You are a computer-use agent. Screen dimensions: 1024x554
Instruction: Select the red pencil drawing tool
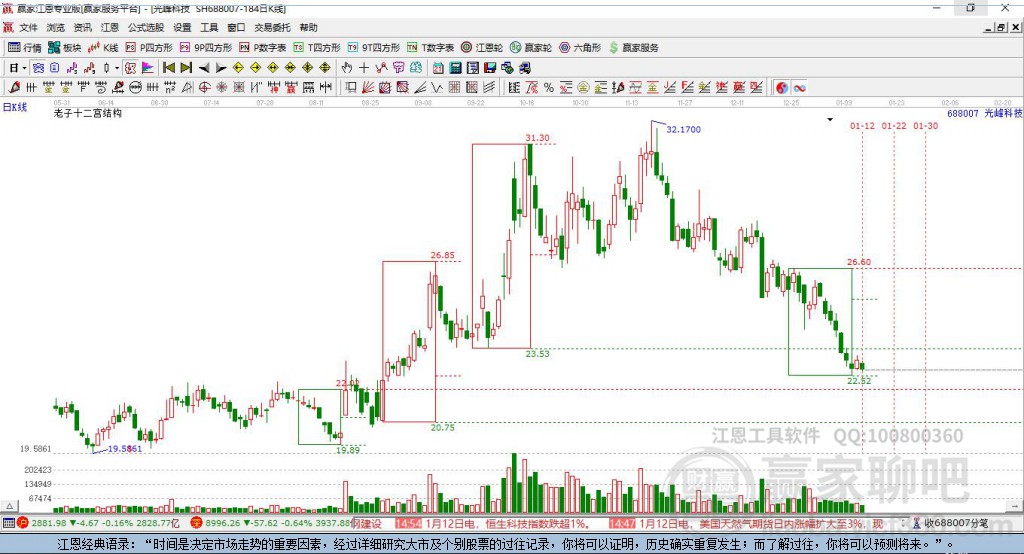[x=14, y=88]
